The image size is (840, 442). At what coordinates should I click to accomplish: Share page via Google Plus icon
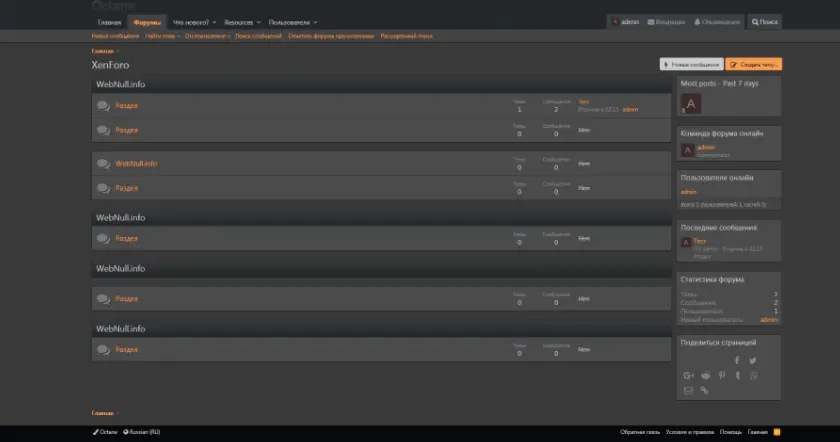(x=689, y=375)
